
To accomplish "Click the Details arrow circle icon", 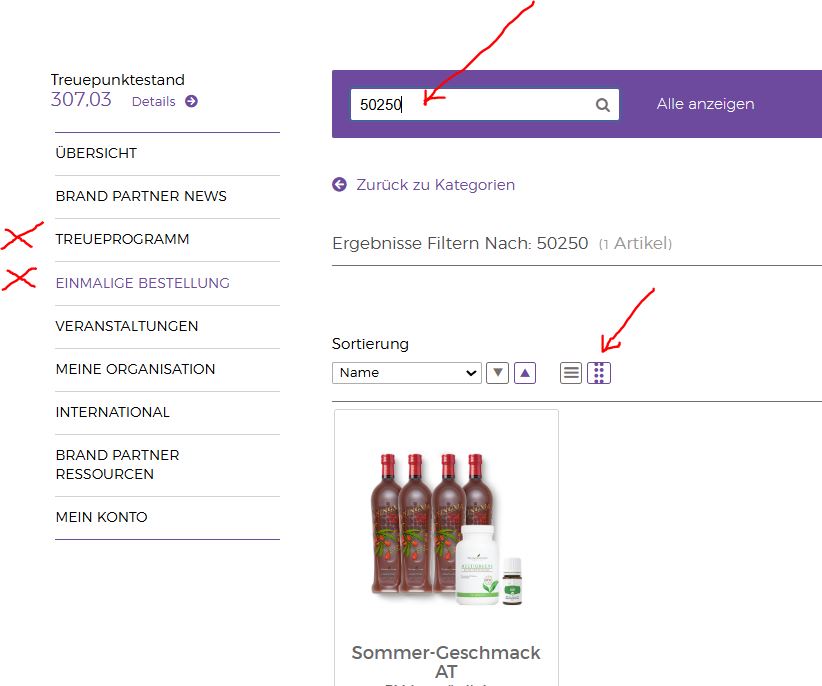I will coord(191,101).
